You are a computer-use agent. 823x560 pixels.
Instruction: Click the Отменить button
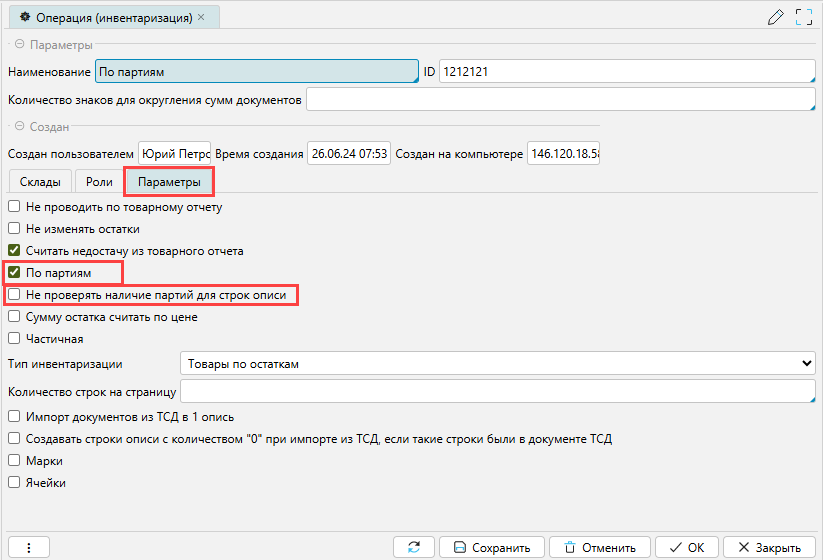click(x=599, y=547)
